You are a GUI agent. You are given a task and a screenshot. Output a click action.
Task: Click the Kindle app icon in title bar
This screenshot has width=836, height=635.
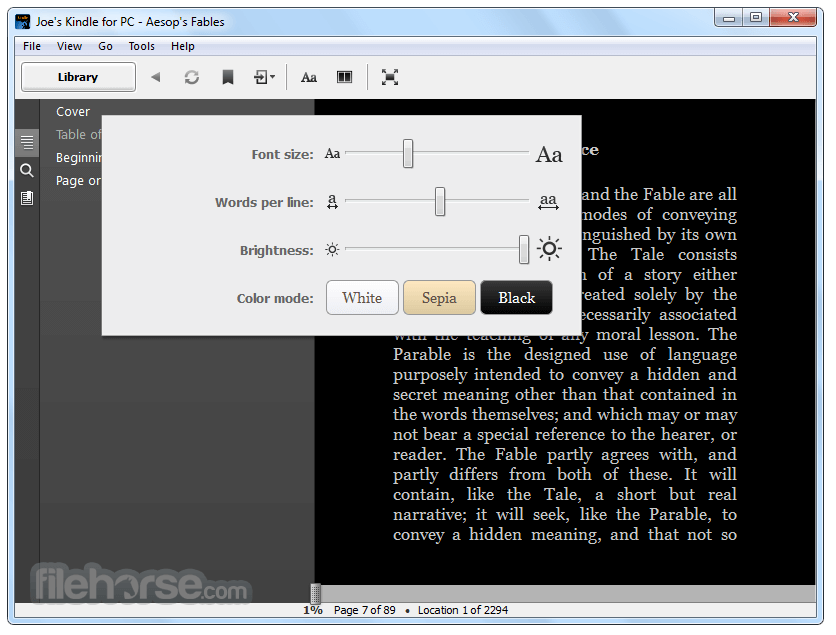pos(23,22)
